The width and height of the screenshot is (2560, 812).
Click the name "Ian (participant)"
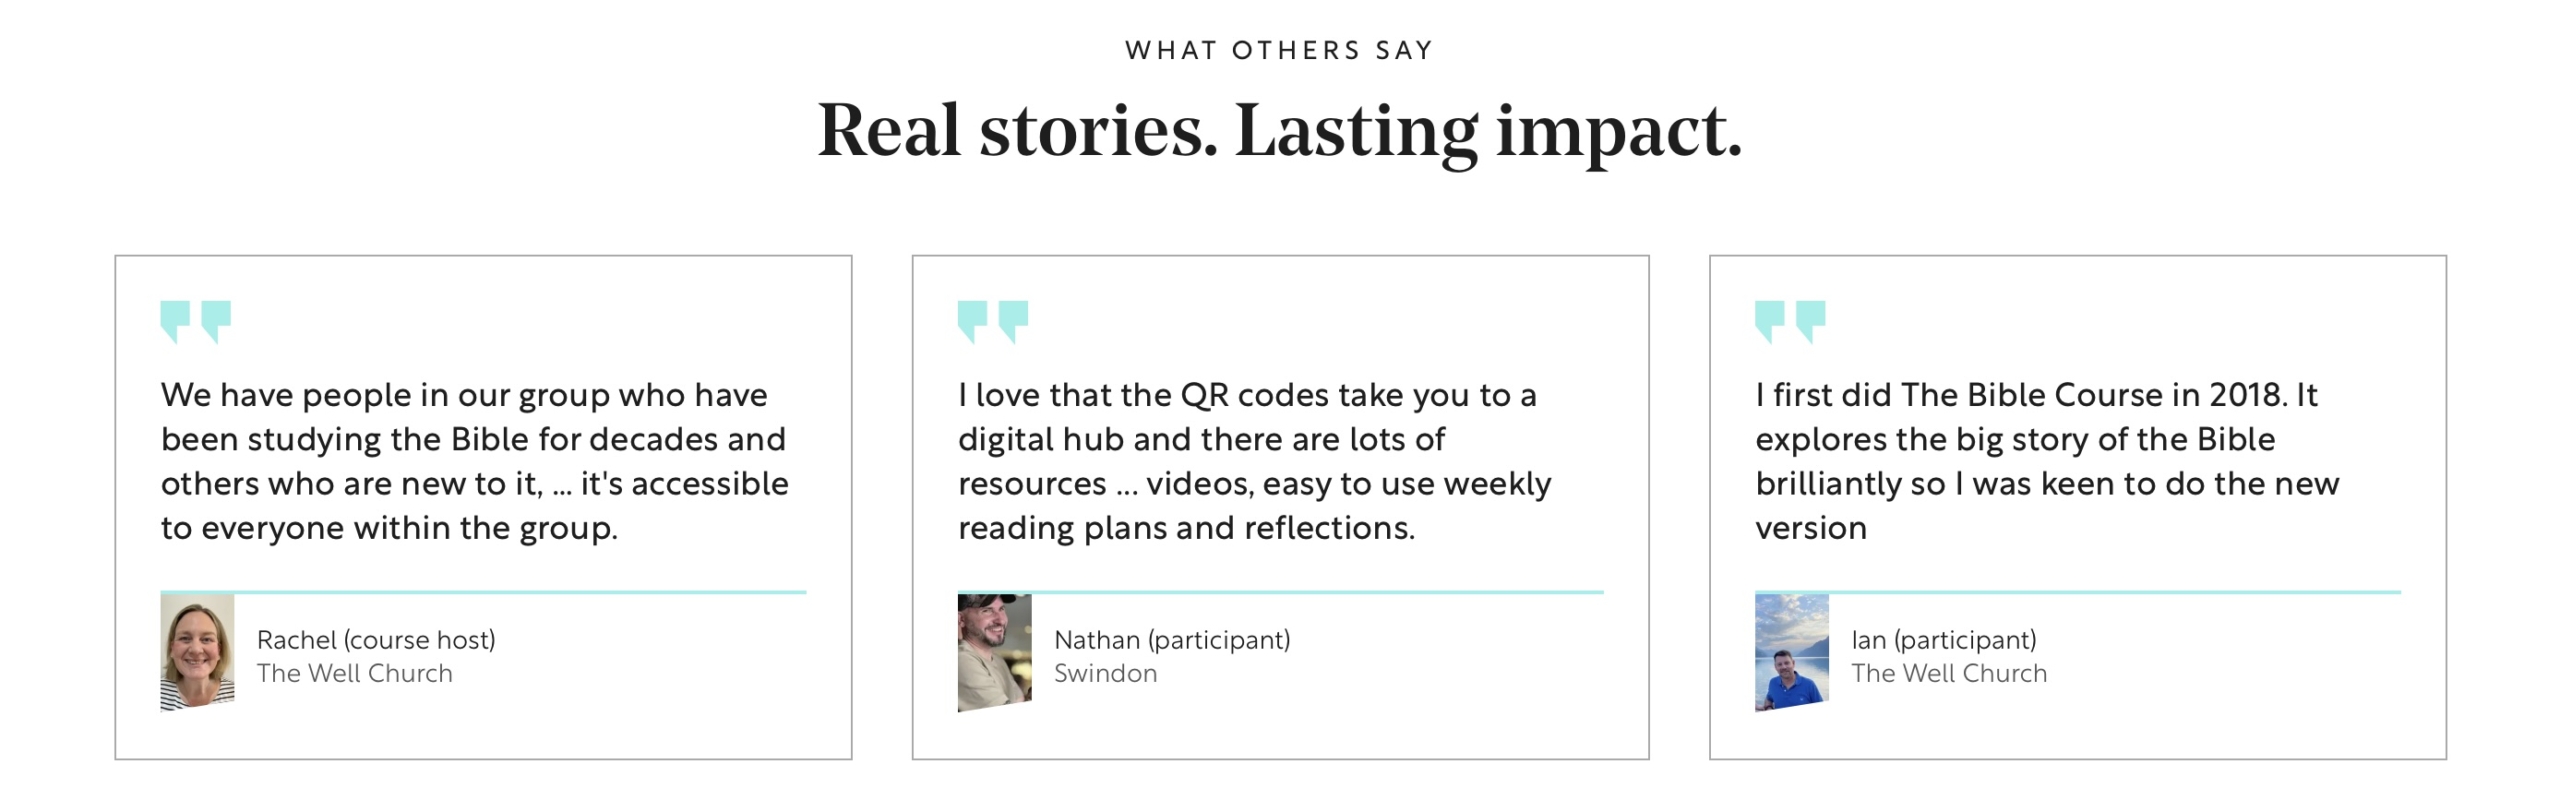tap(1944, 640)
